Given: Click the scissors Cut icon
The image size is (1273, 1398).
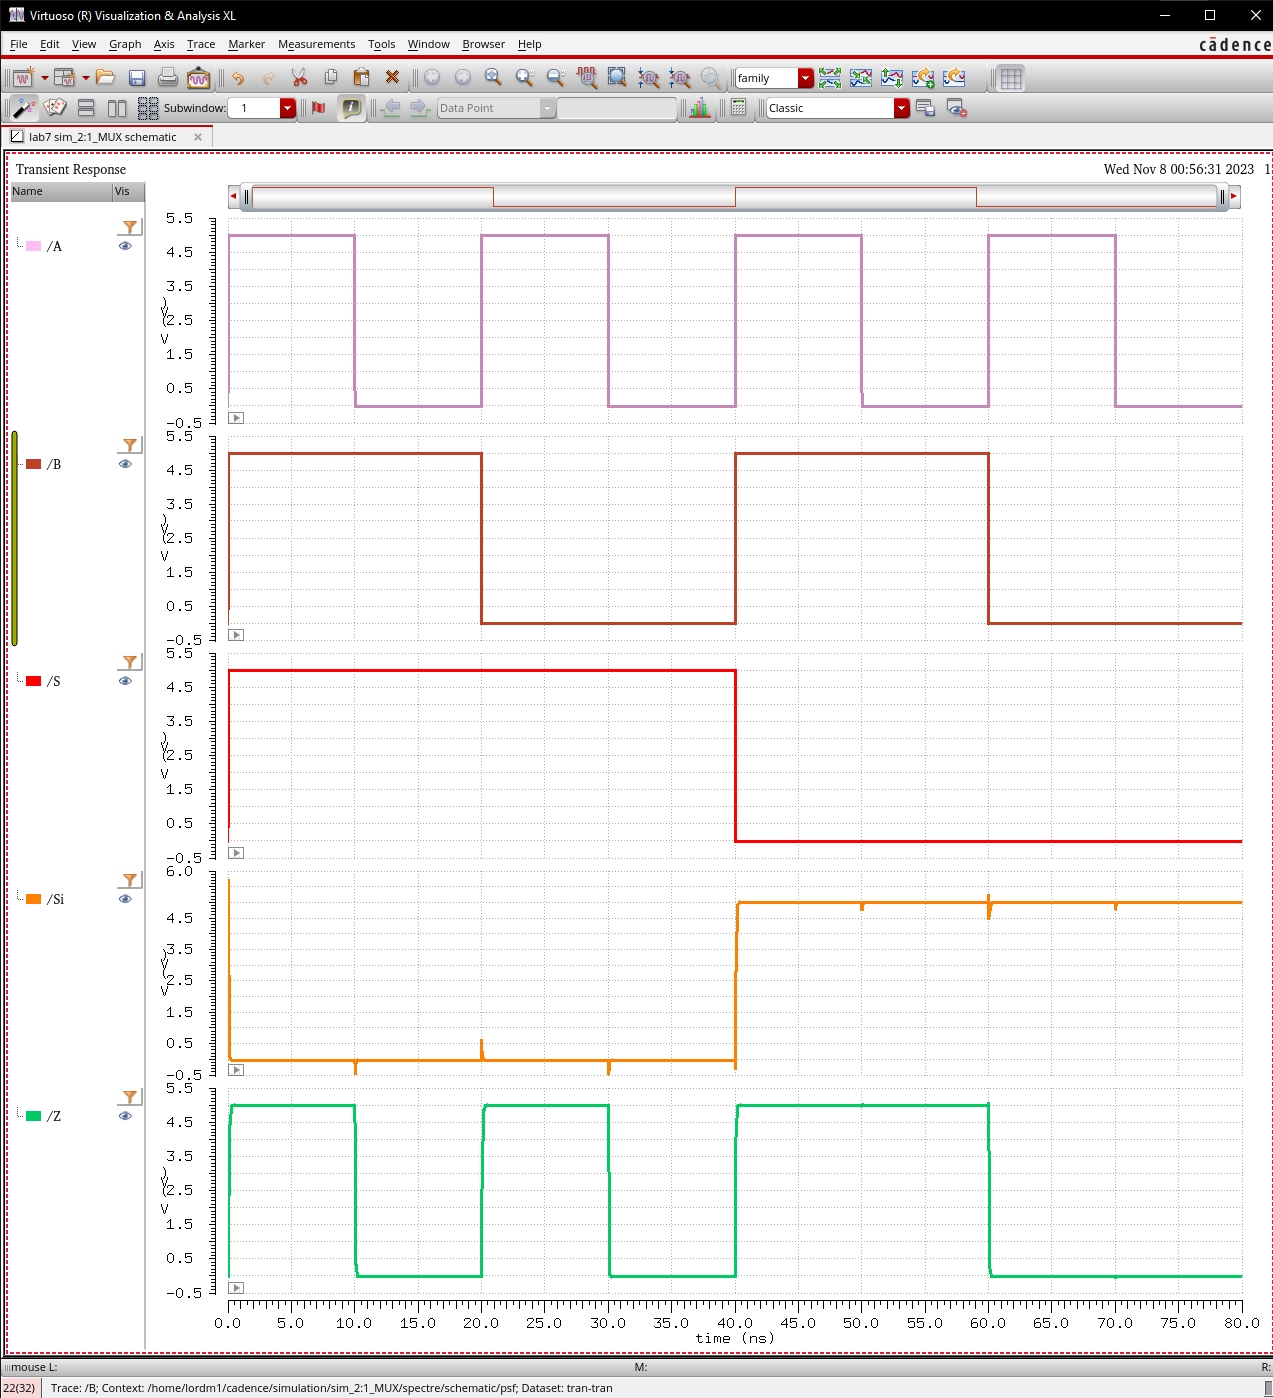Looking at the screenshot, I should pos(299,78).
